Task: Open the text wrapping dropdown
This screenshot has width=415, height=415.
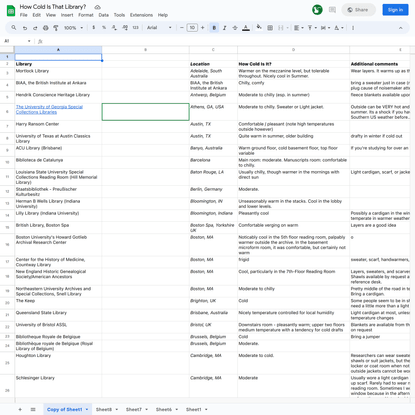Action: tap(325, 28)
